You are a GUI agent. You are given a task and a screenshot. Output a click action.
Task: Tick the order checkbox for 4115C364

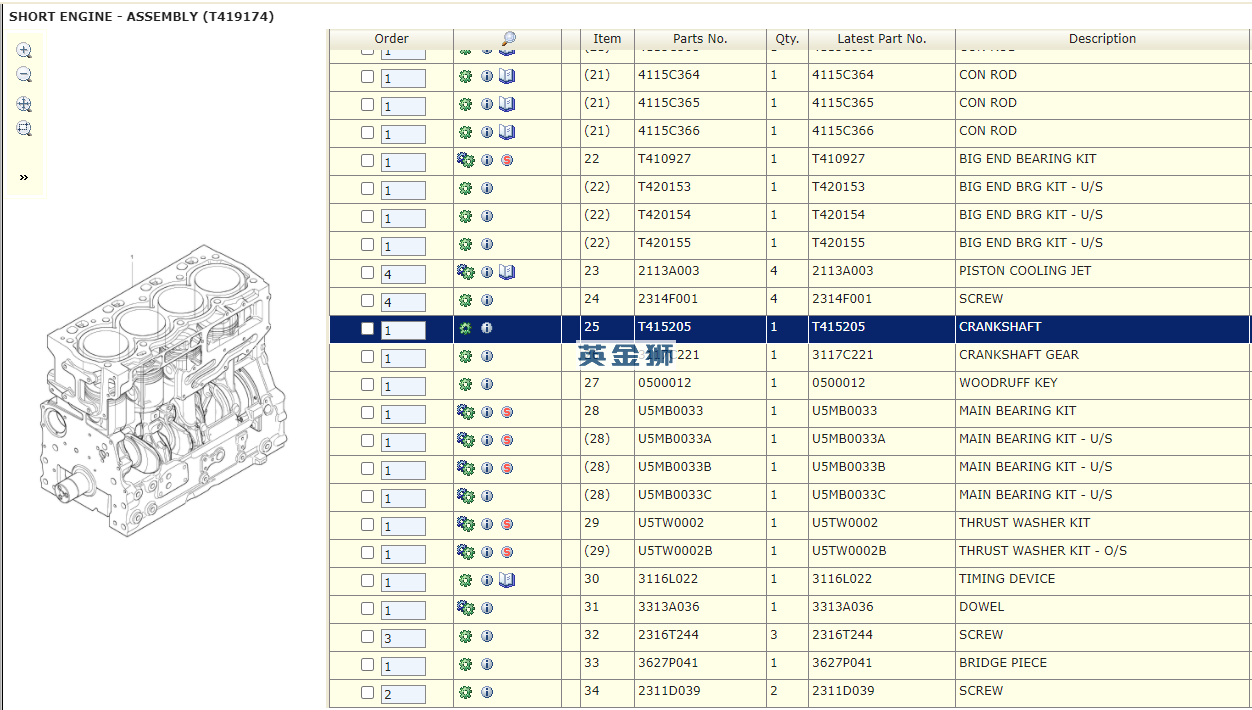tap(367, 76)
